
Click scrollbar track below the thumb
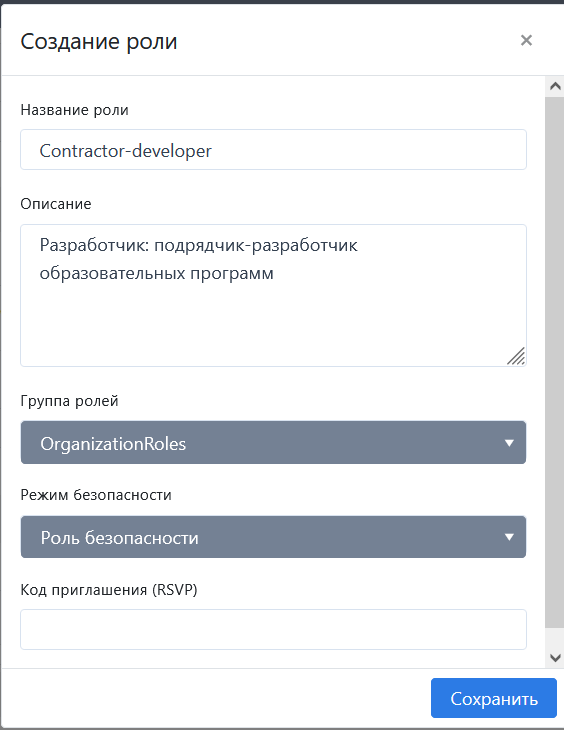pos(555,638)
